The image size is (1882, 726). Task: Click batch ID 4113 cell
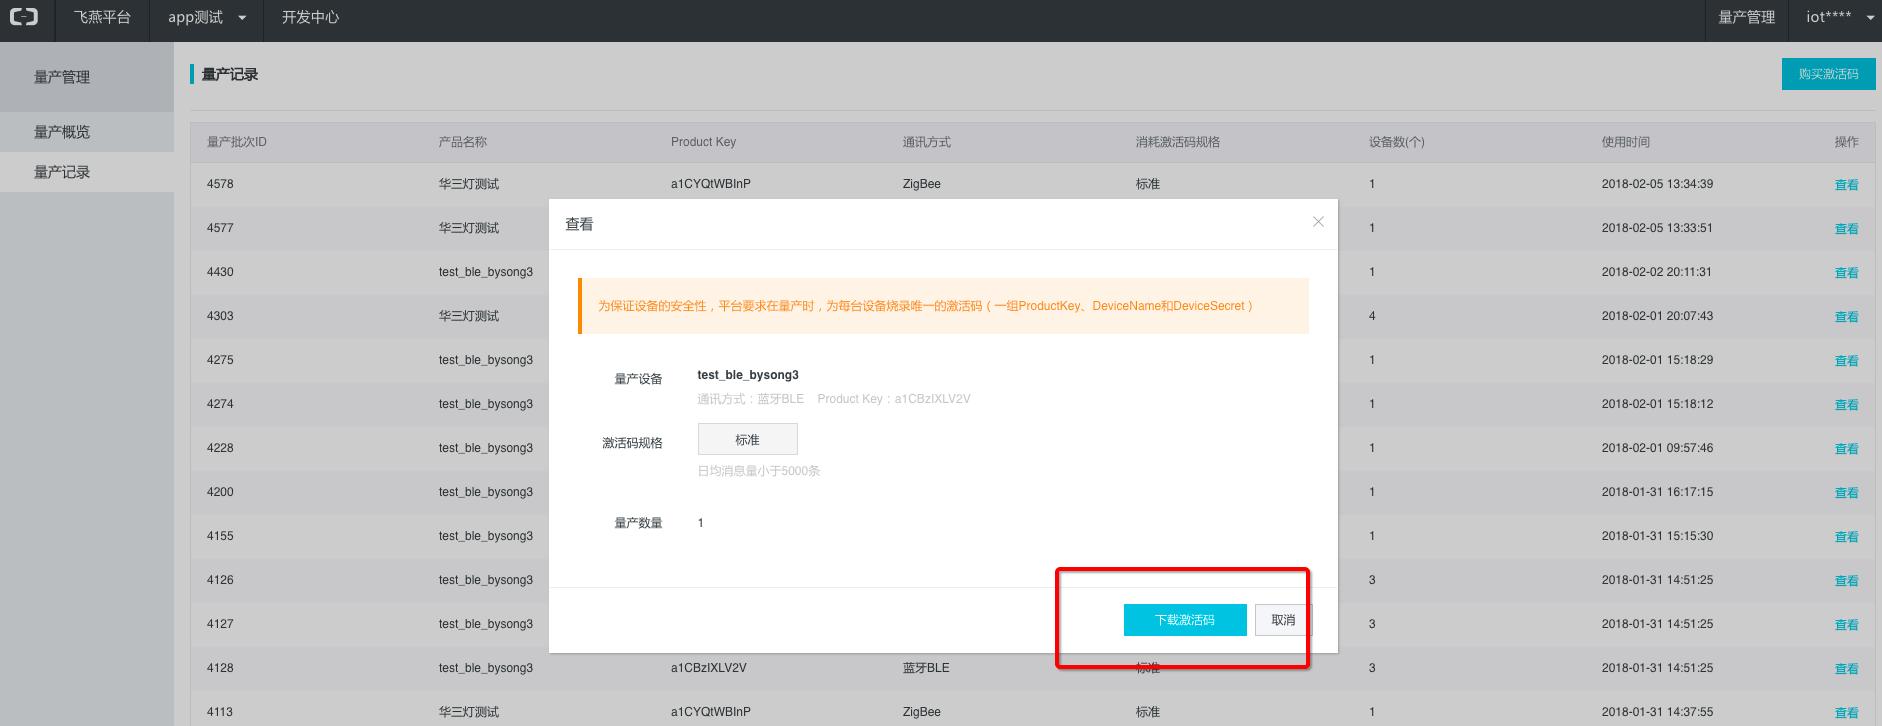(x=220, y=712)
